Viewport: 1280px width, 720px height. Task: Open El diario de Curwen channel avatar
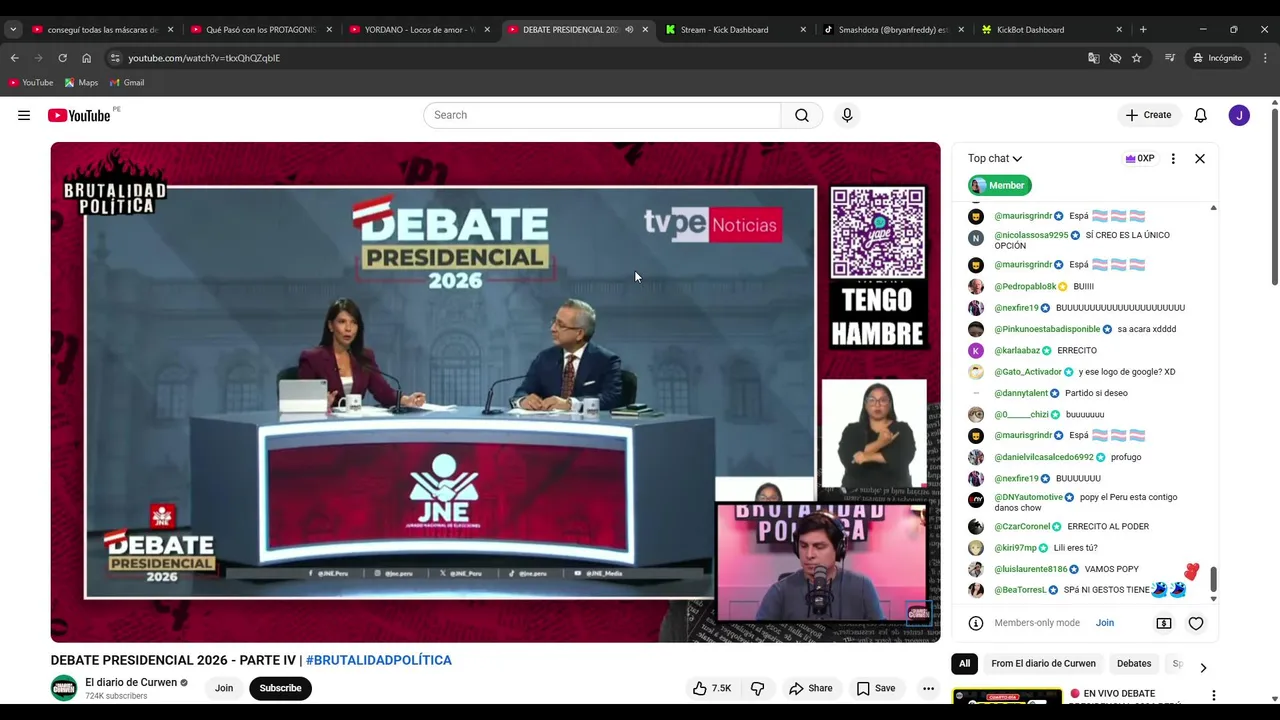[64, 688]
